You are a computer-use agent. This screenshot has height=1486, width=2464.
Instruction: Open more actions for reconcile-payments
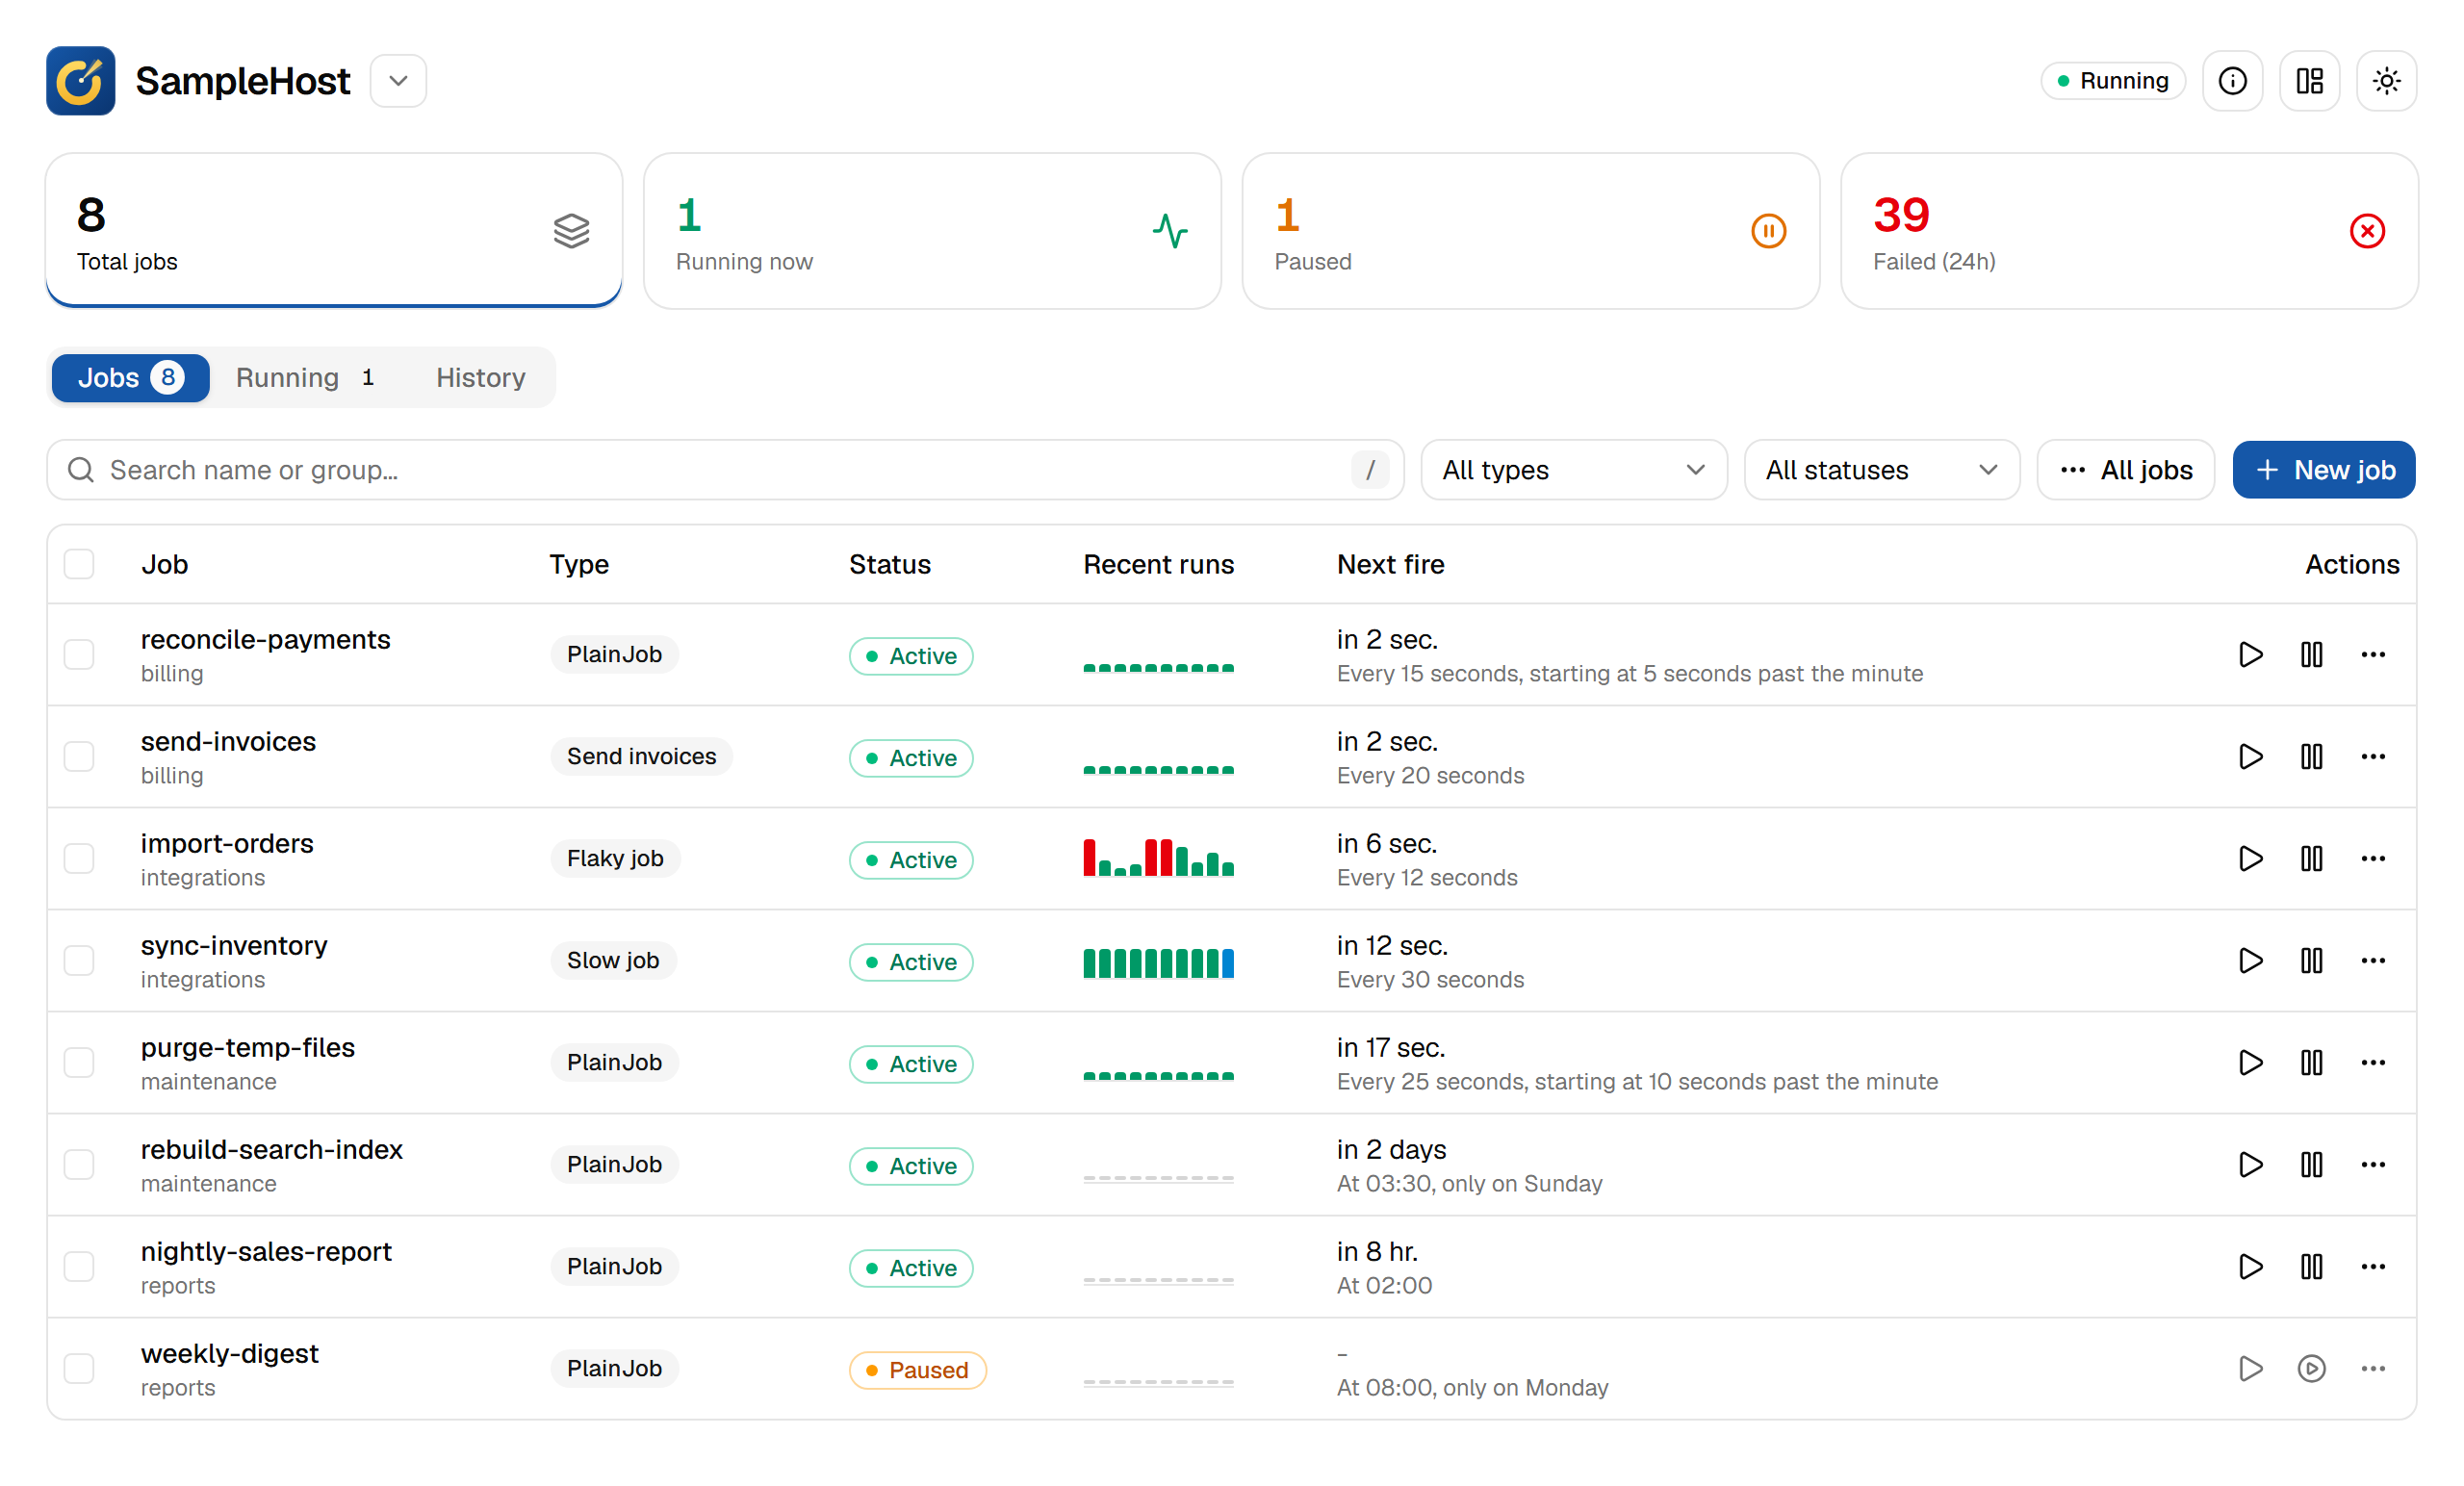(x=2372, y=654)
